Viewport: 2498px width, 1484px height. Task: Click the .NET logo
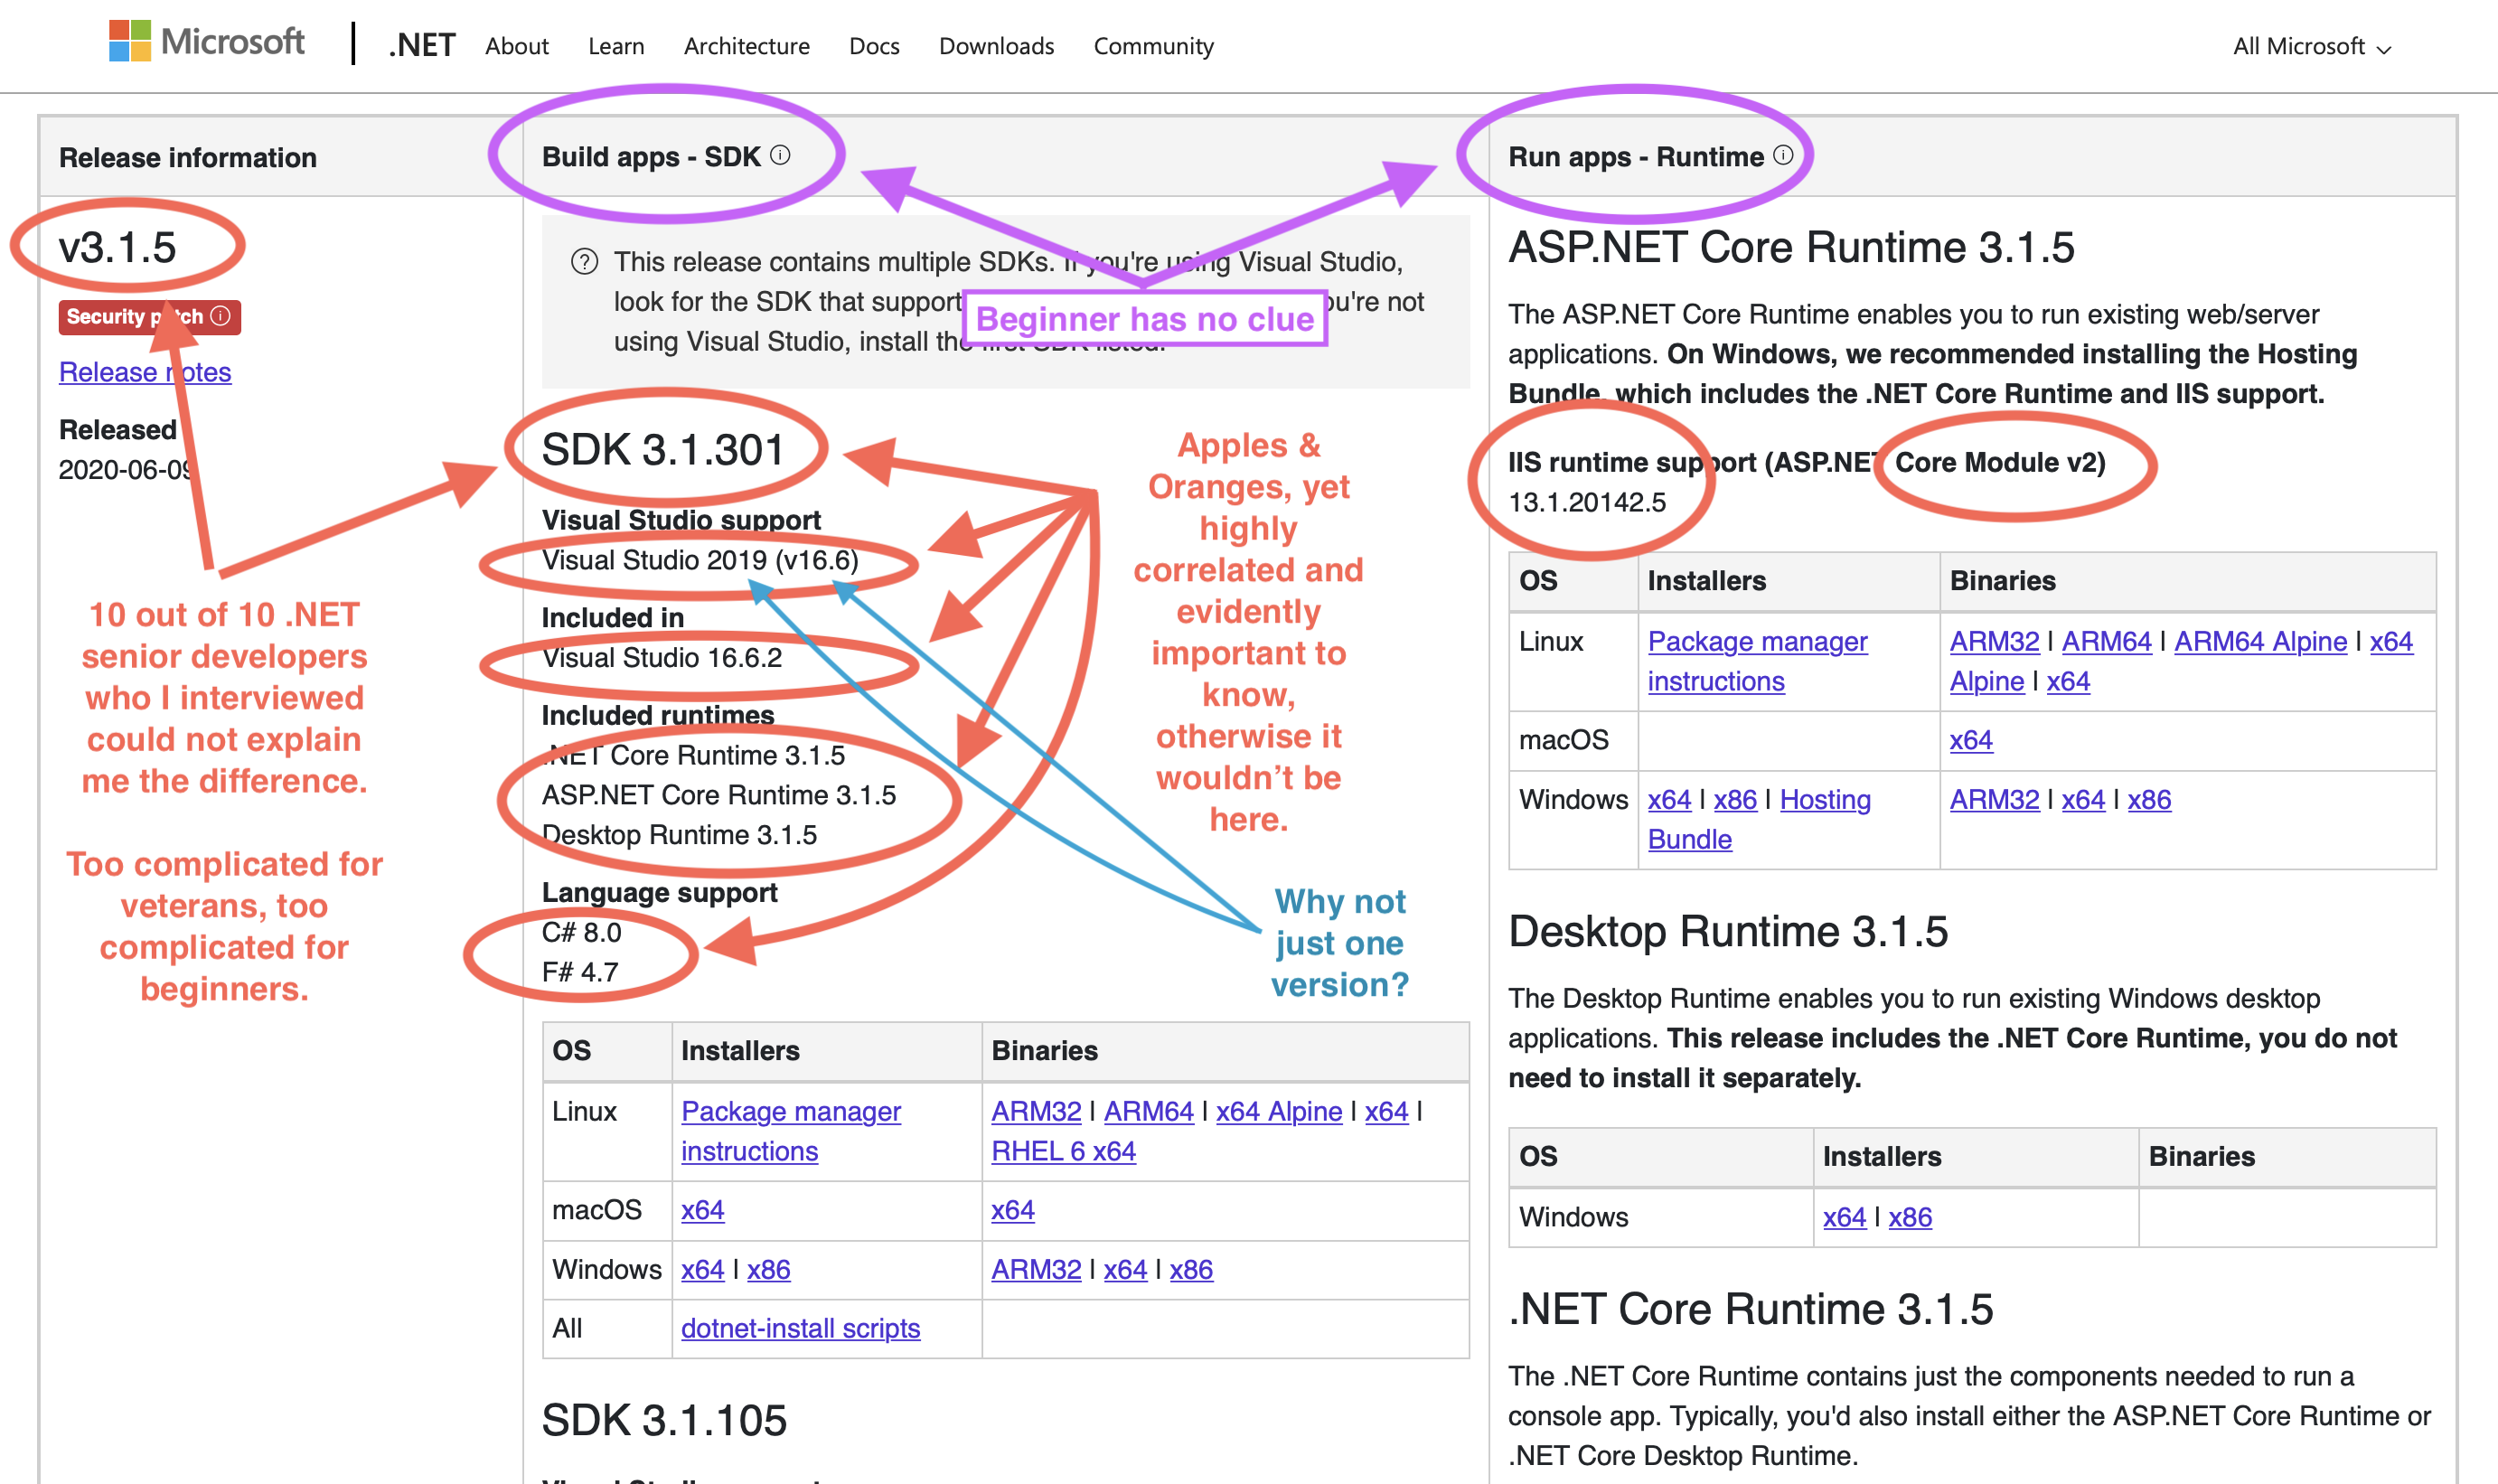point(420,45)
